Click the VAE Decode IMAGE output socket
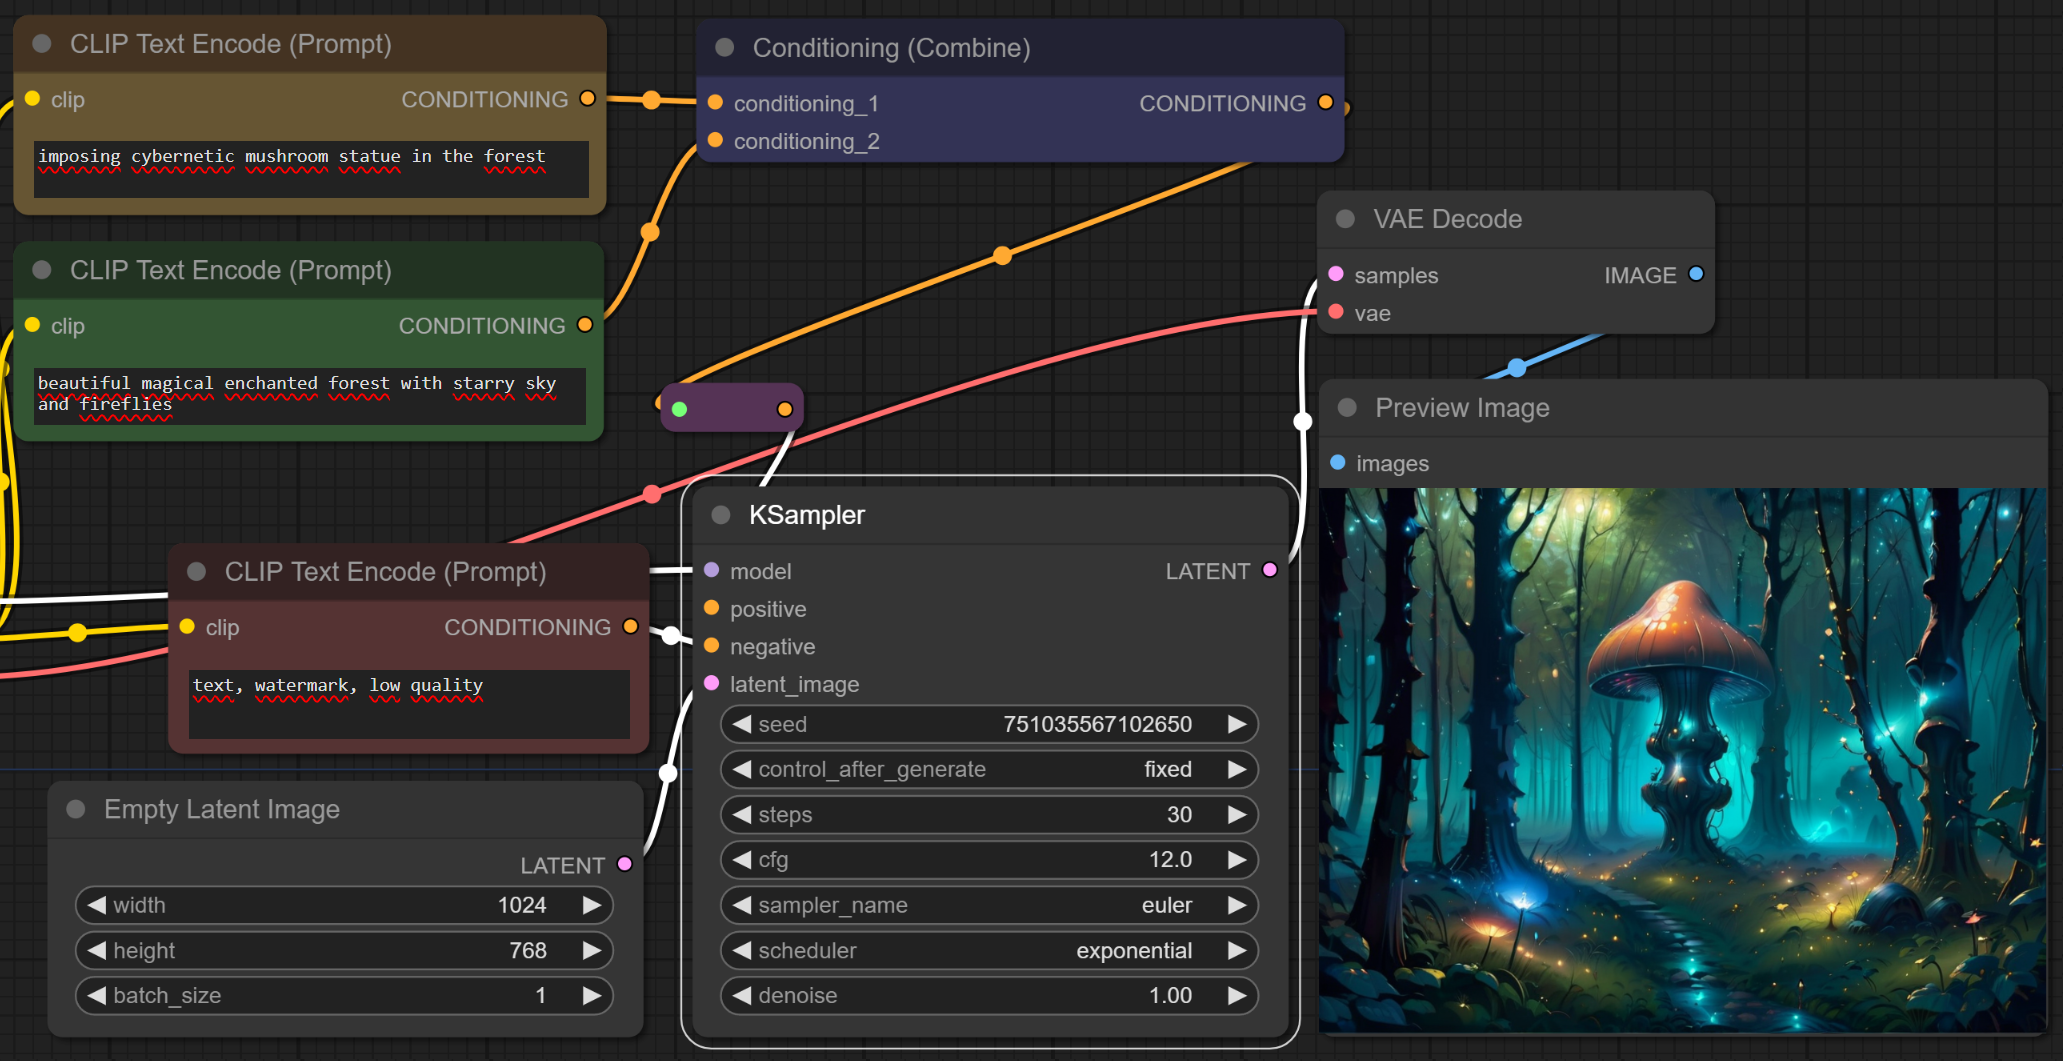The image size is (2063, 1061). point(1695,274)
